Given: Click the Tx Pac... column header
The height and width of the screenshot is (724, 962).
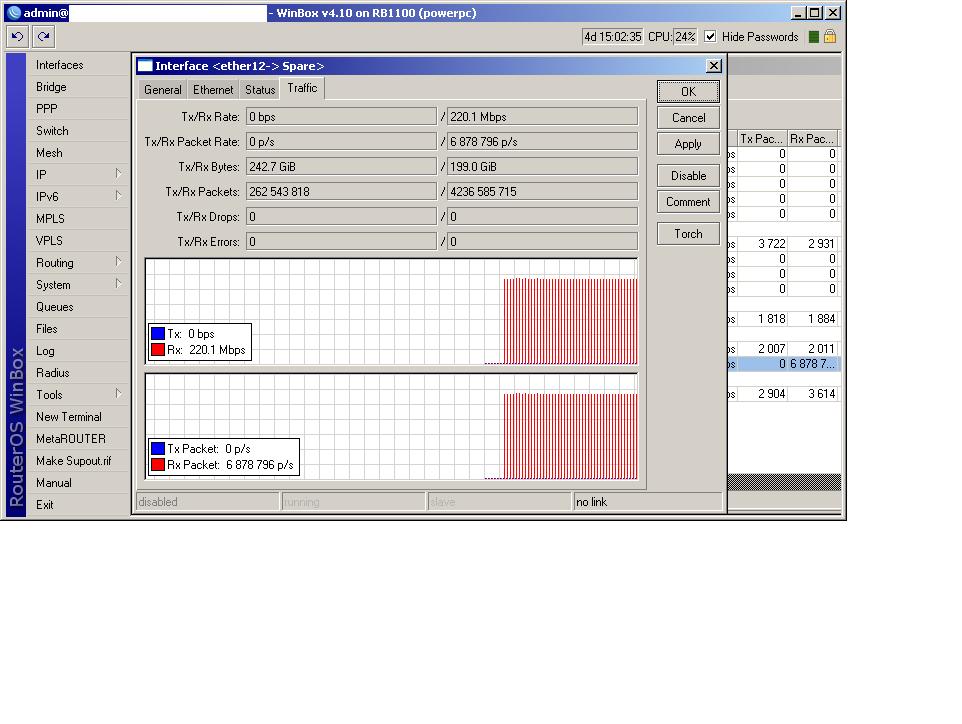Looking at the screenshot, I should point(762,139).
